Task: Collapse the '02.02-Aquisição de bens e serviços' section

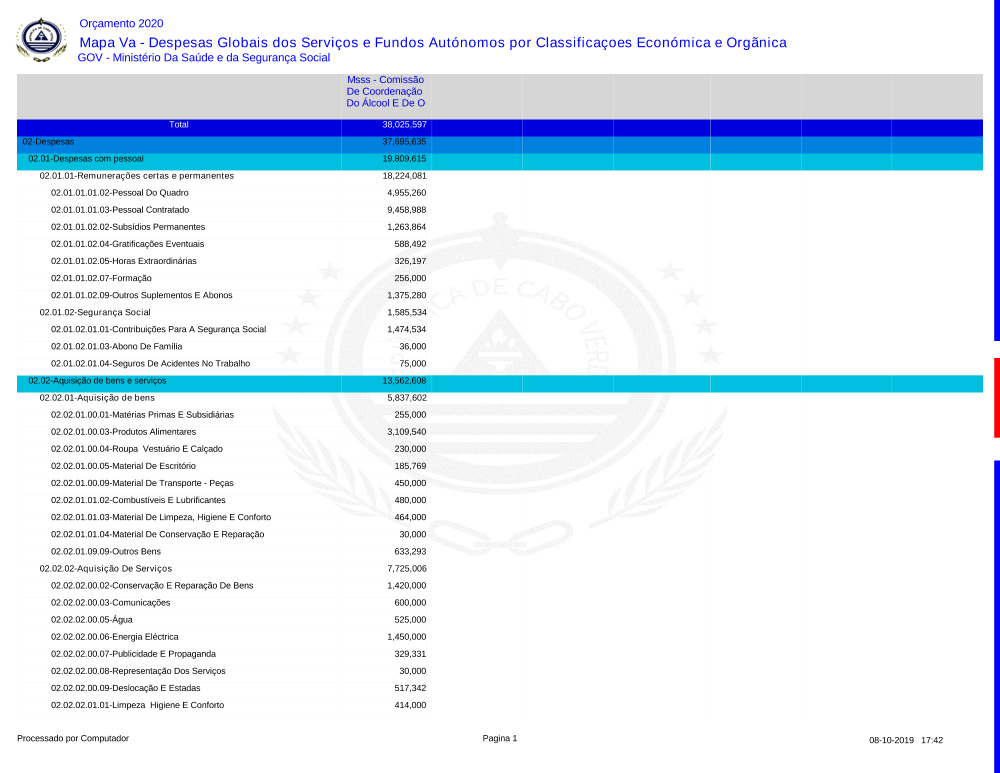Action: [x=97, y=381]
